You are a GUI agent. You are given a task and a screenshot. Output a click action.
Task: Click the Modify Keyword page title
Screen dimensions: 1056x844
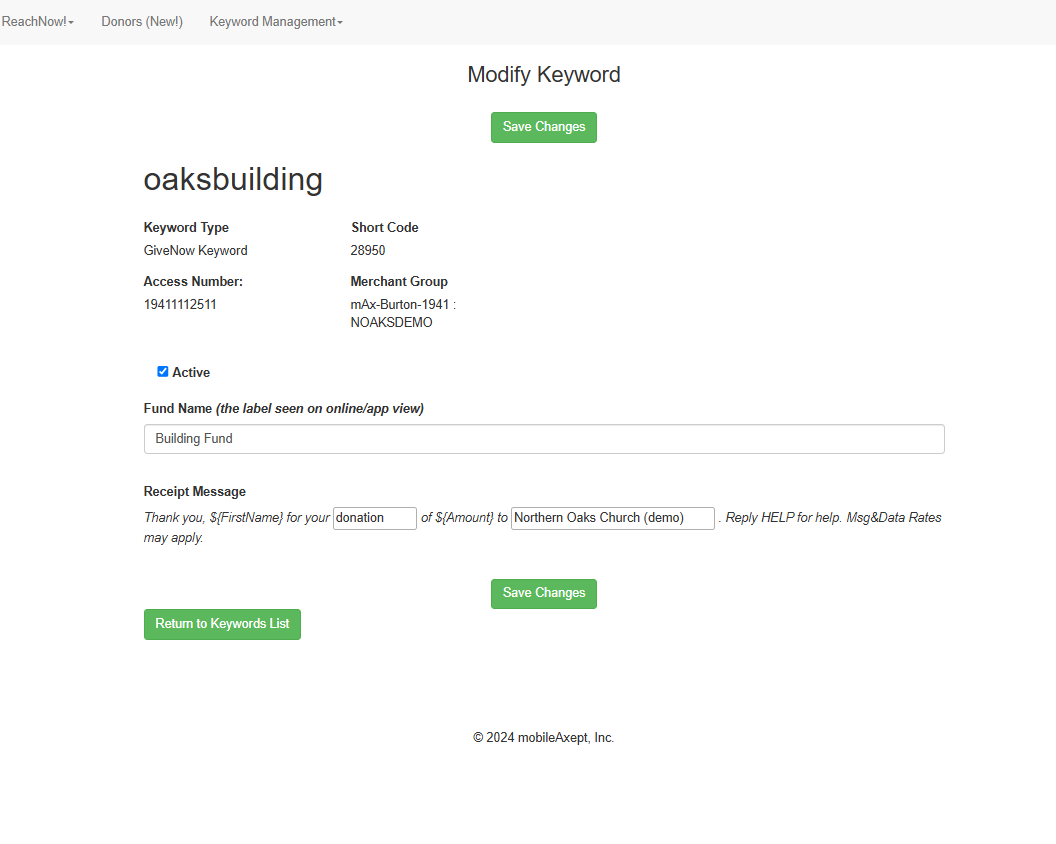pyautogui.click(x=543, y=75)
